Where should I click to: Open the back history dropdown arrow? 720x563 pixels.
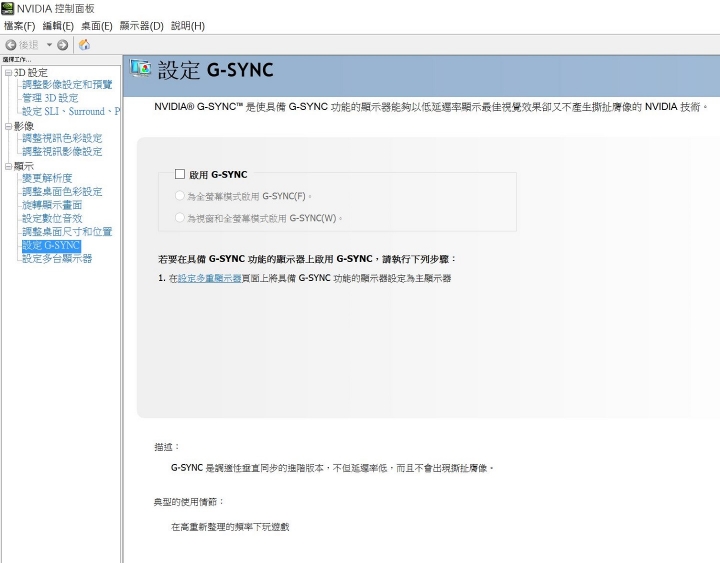[49, 45]
